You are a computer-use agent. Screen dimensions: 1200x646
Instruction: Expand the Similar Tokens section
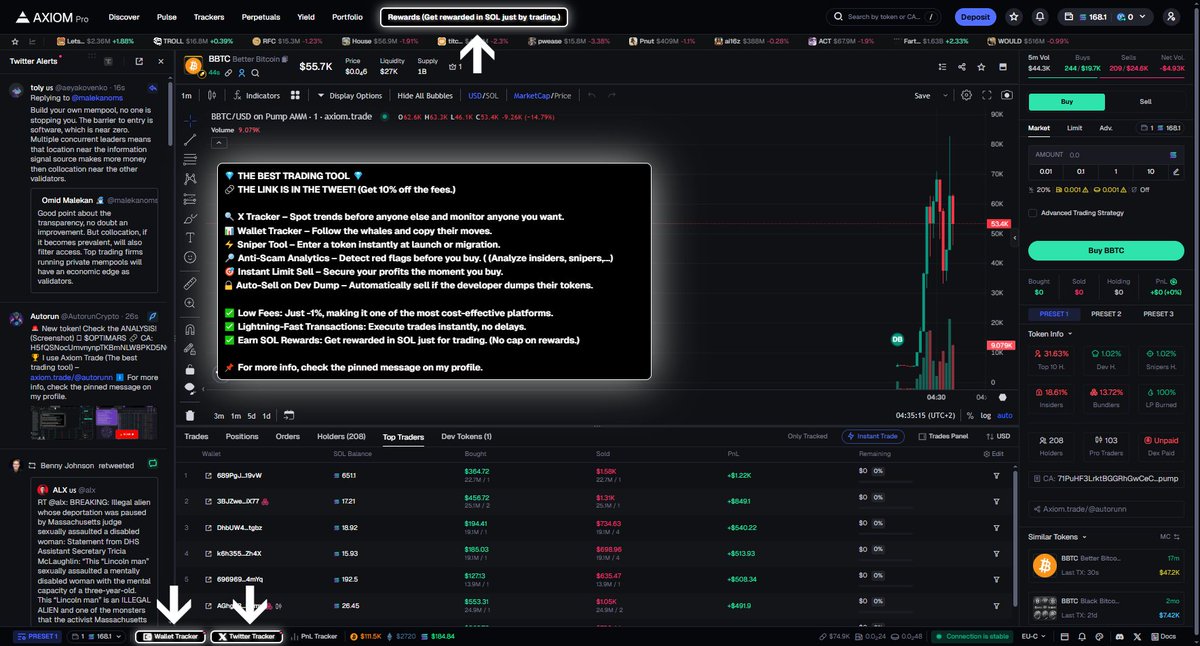click(x=1058, y=537)
